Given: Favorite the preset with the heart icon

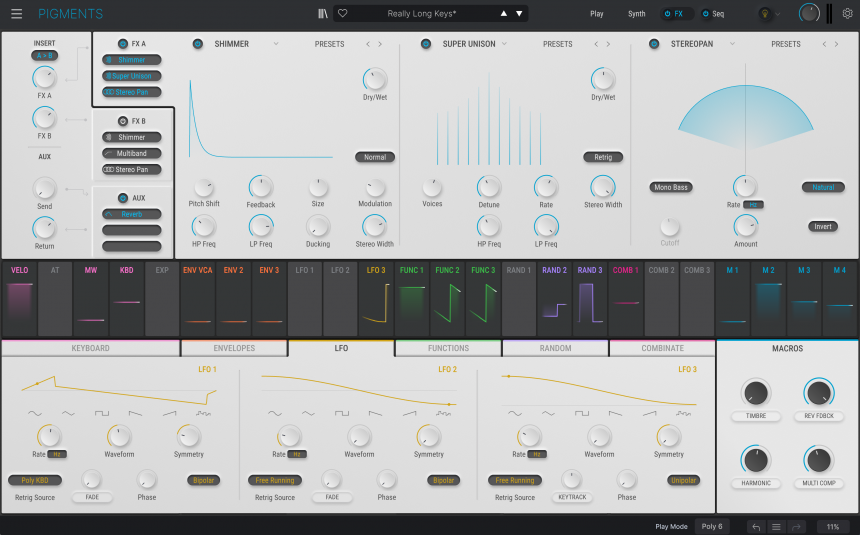Looking at the screenshot, I should [342, 14].
